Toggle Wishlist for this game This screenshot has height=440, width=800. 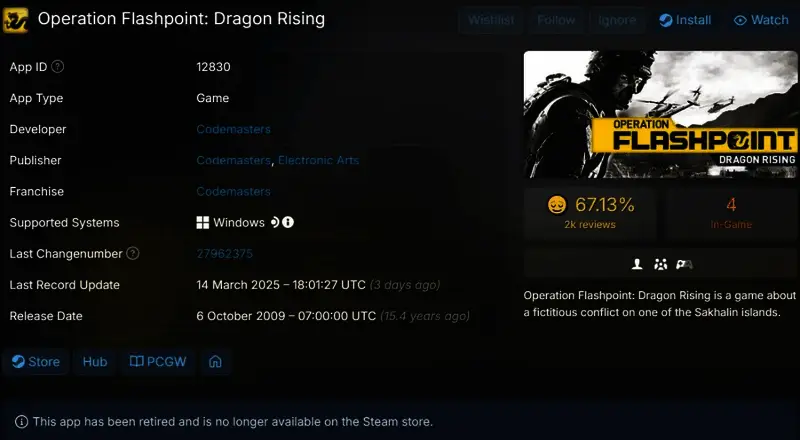tap(491, 20)
